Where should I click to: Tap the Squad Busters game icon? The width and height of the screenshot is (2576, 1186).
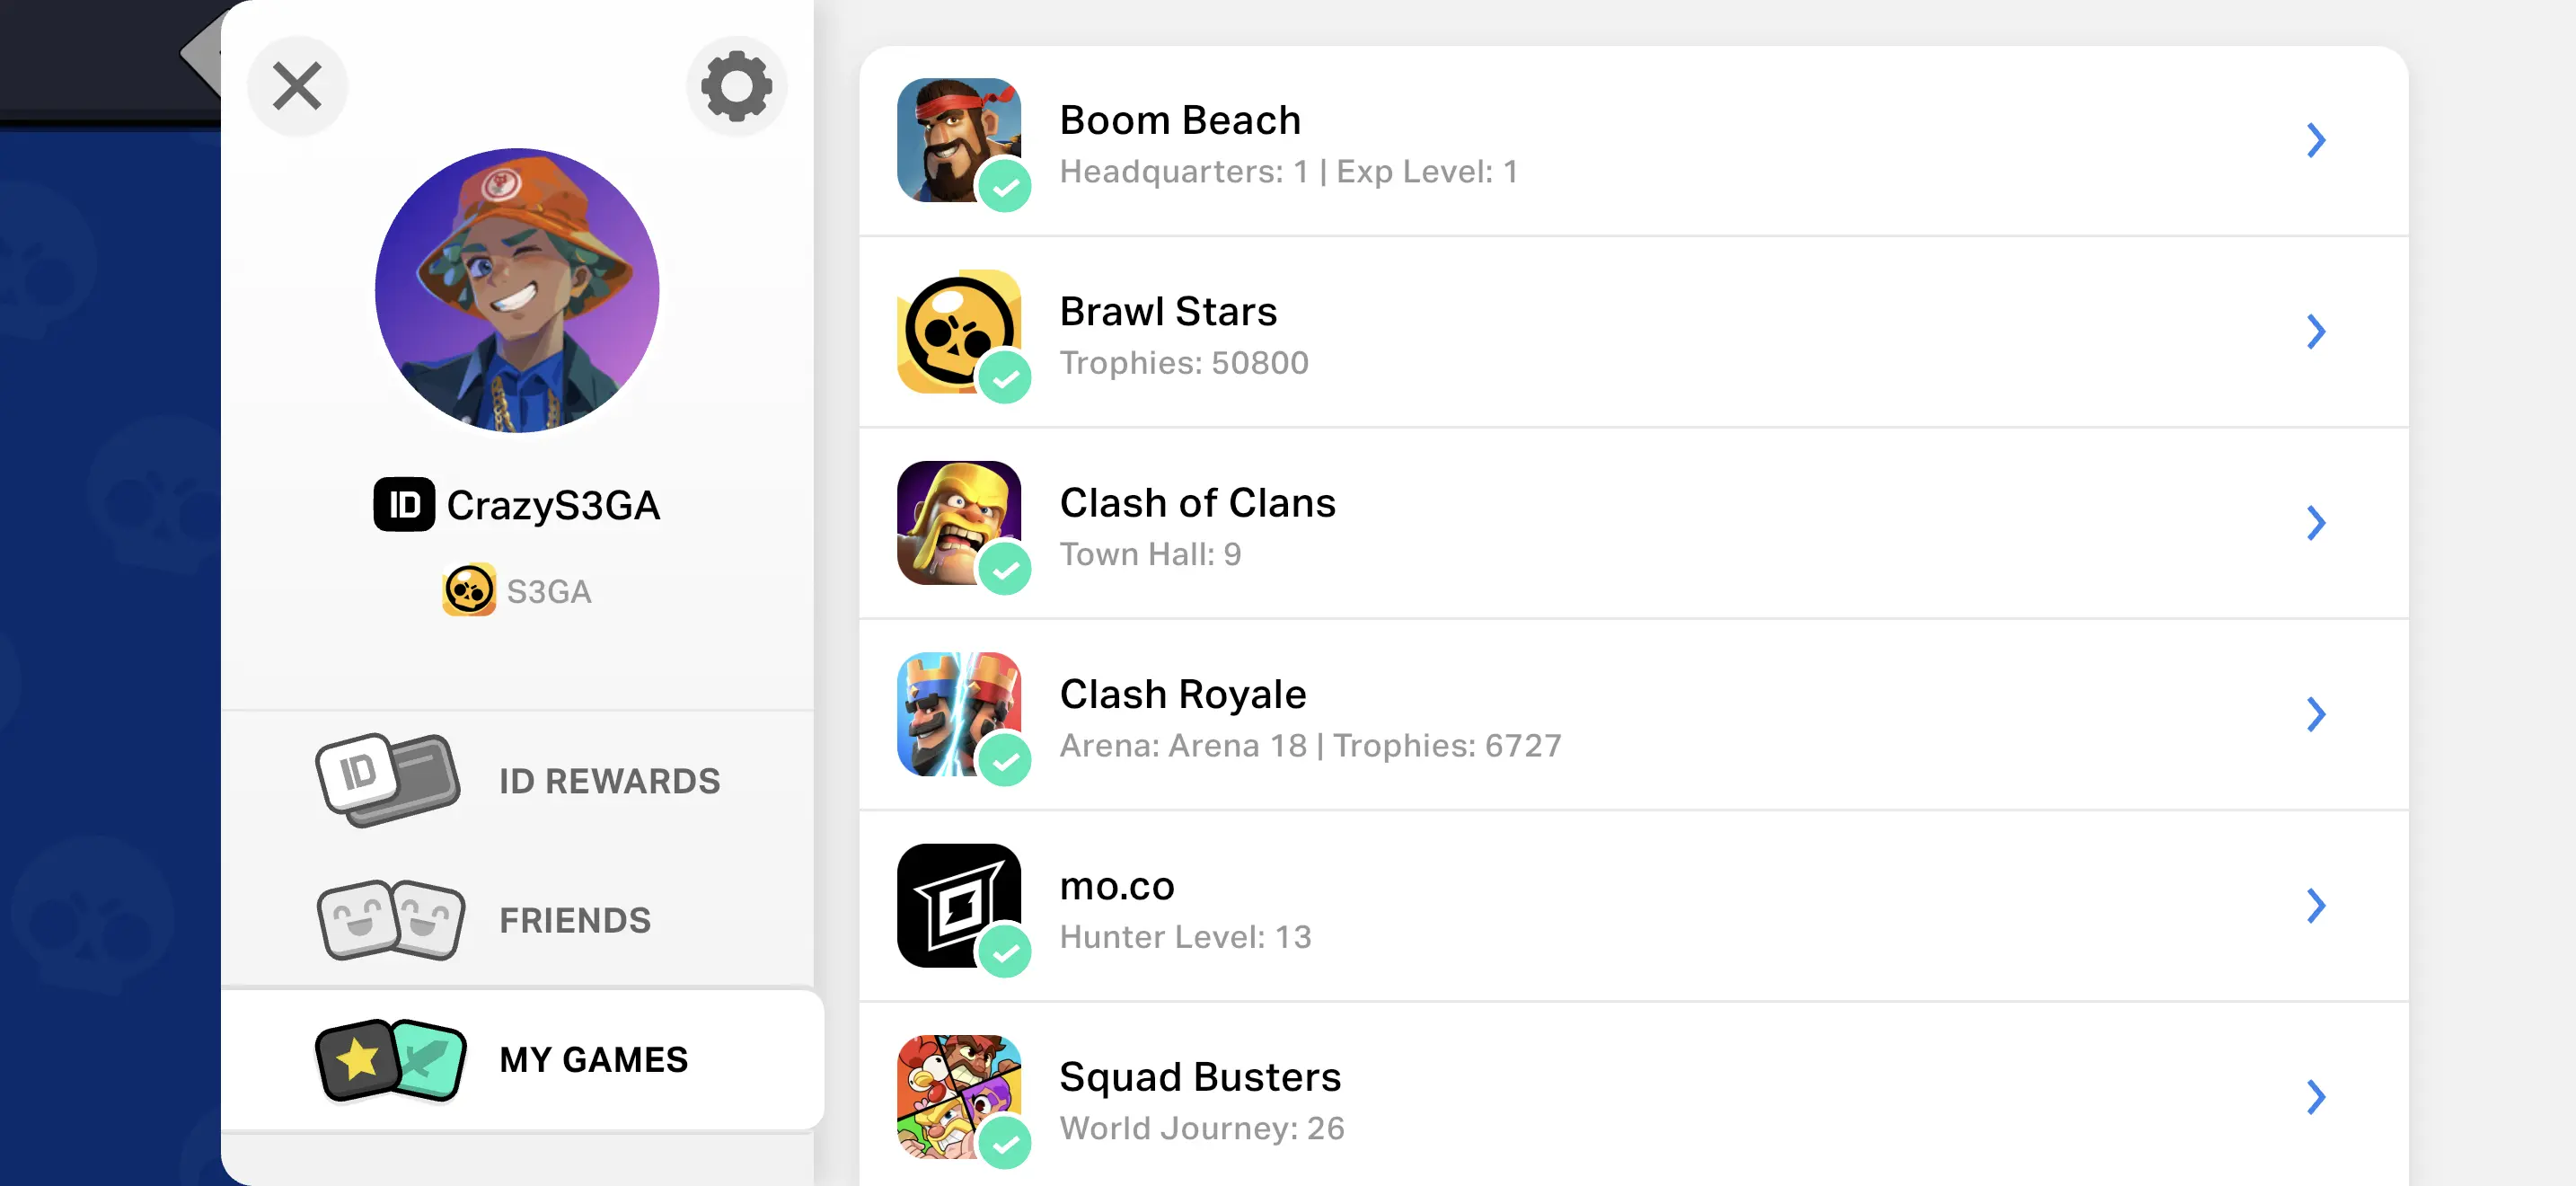coord(958,1096)
